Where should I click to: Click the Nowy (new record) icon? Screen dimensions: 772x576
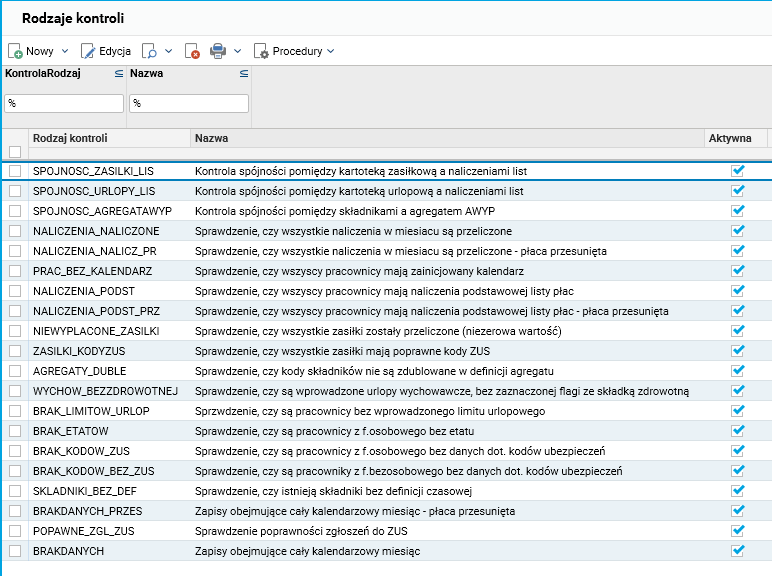[15, 51]
